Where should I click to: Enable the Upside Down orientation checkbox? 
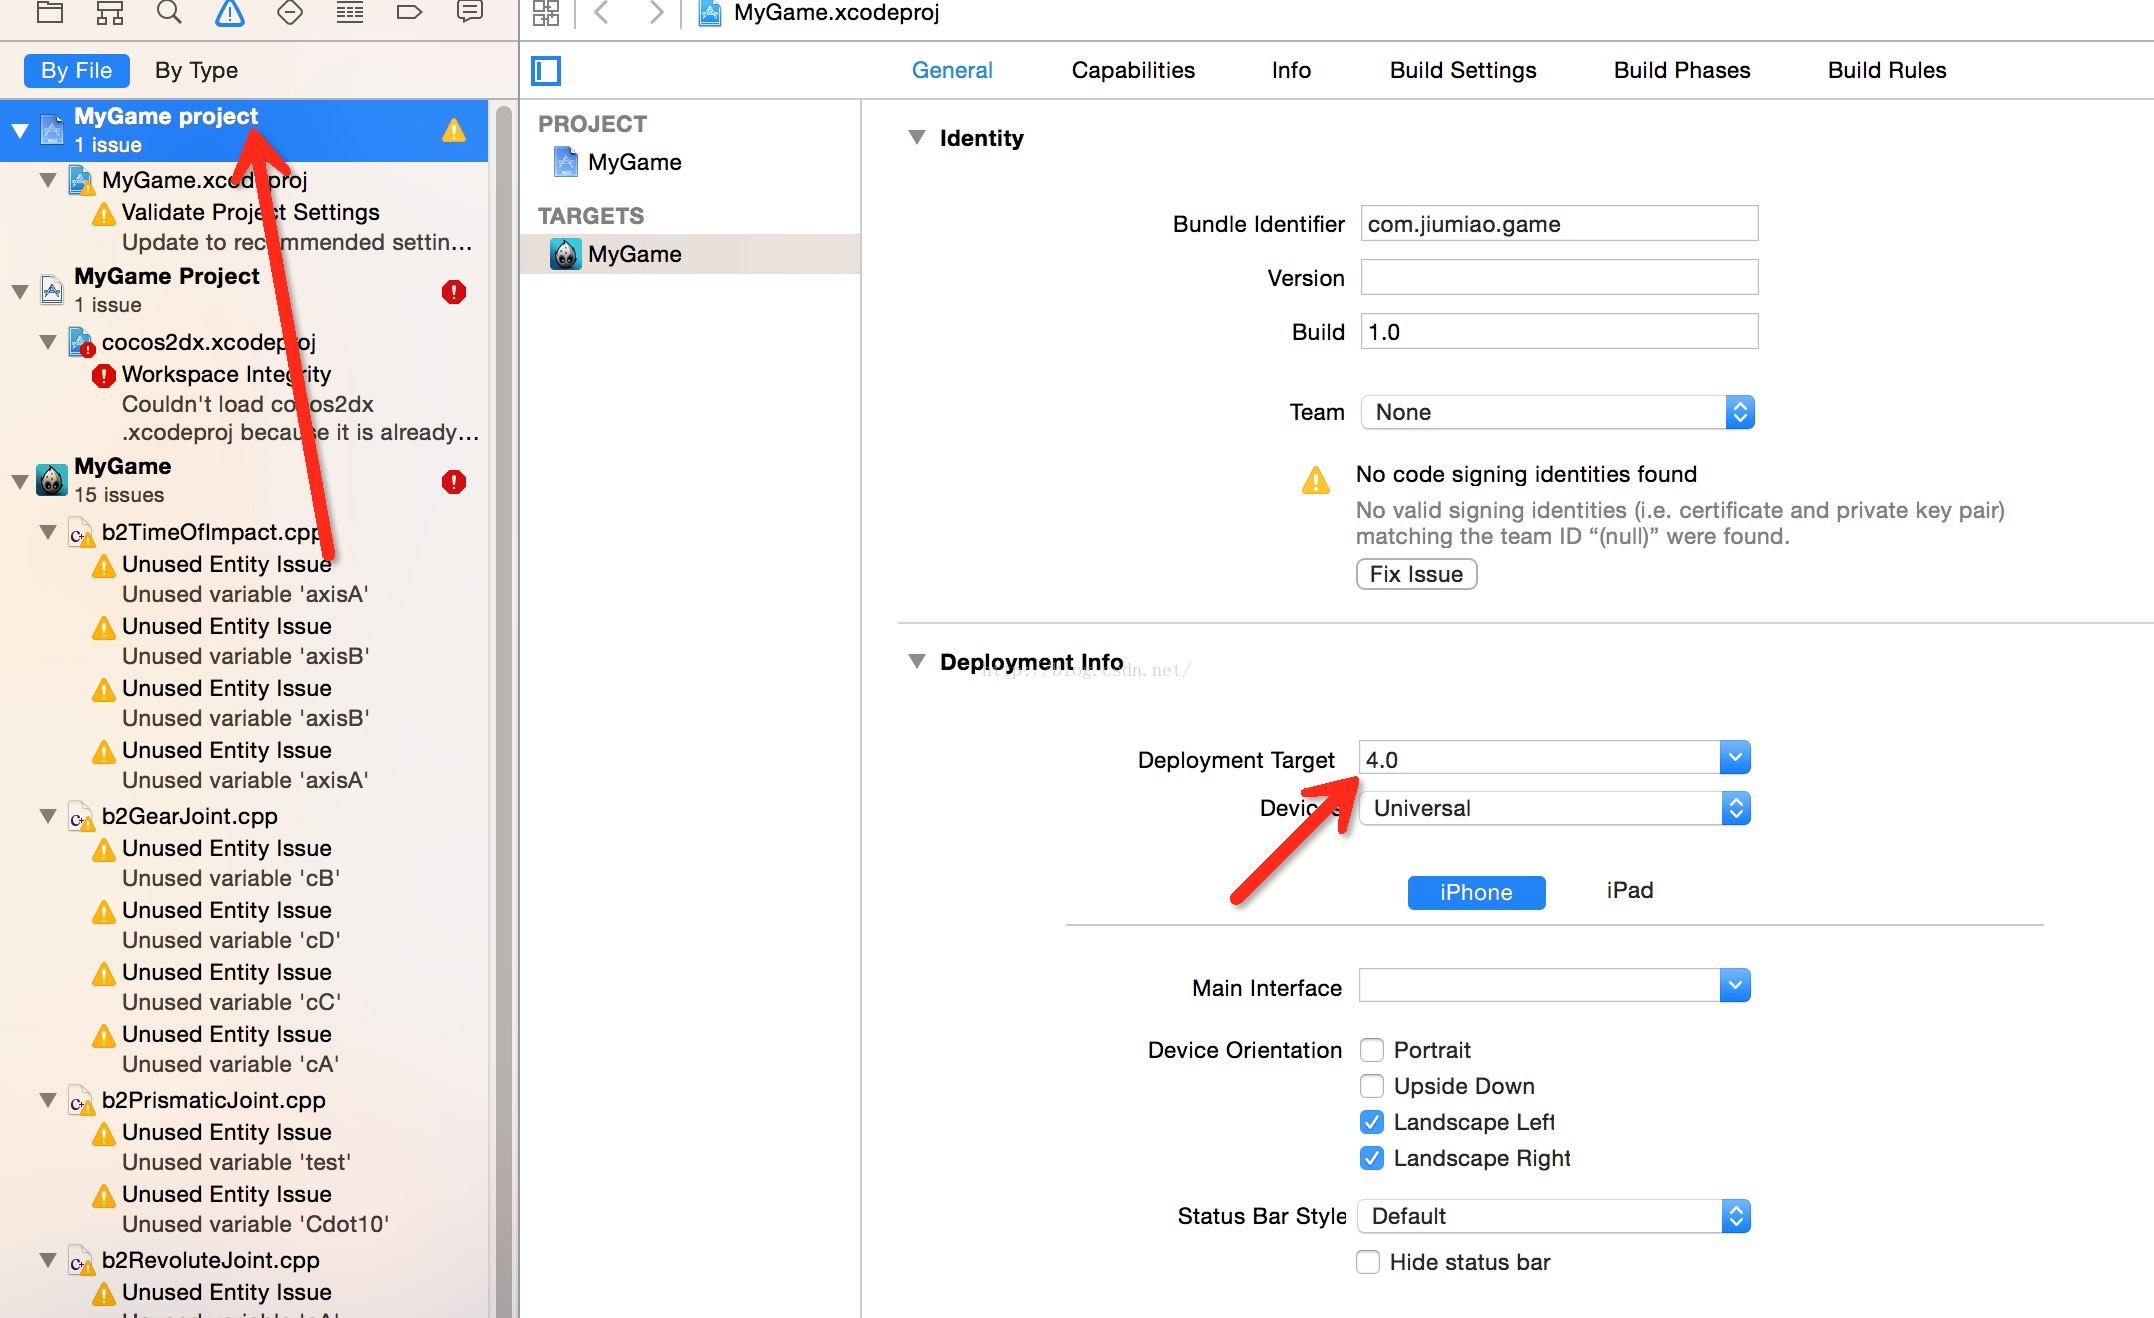(x=1372, y=1086)
